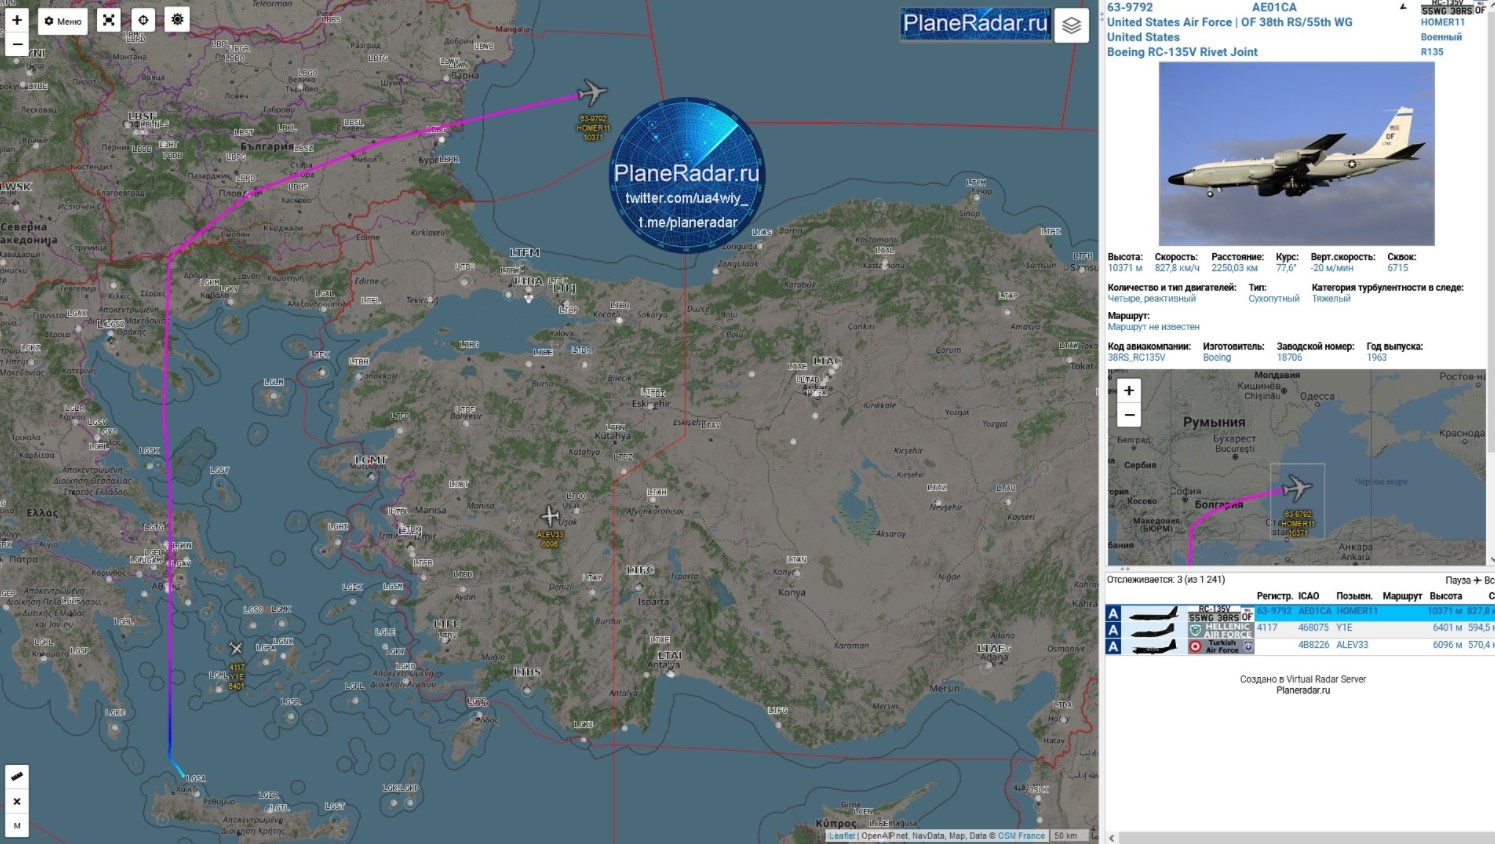Click ICAO code AE01CA in the detail header
Viewport: 1495px width, 844px height.
click(1274, 7)
